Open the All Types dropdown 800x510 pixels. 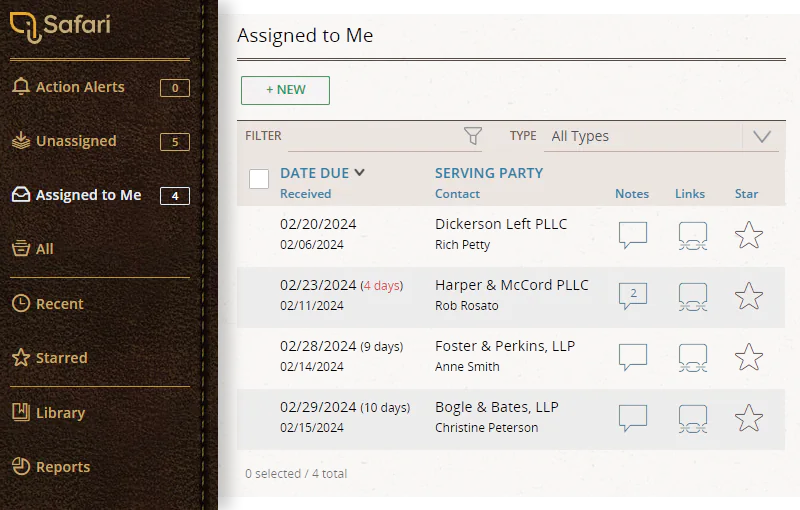661,136
